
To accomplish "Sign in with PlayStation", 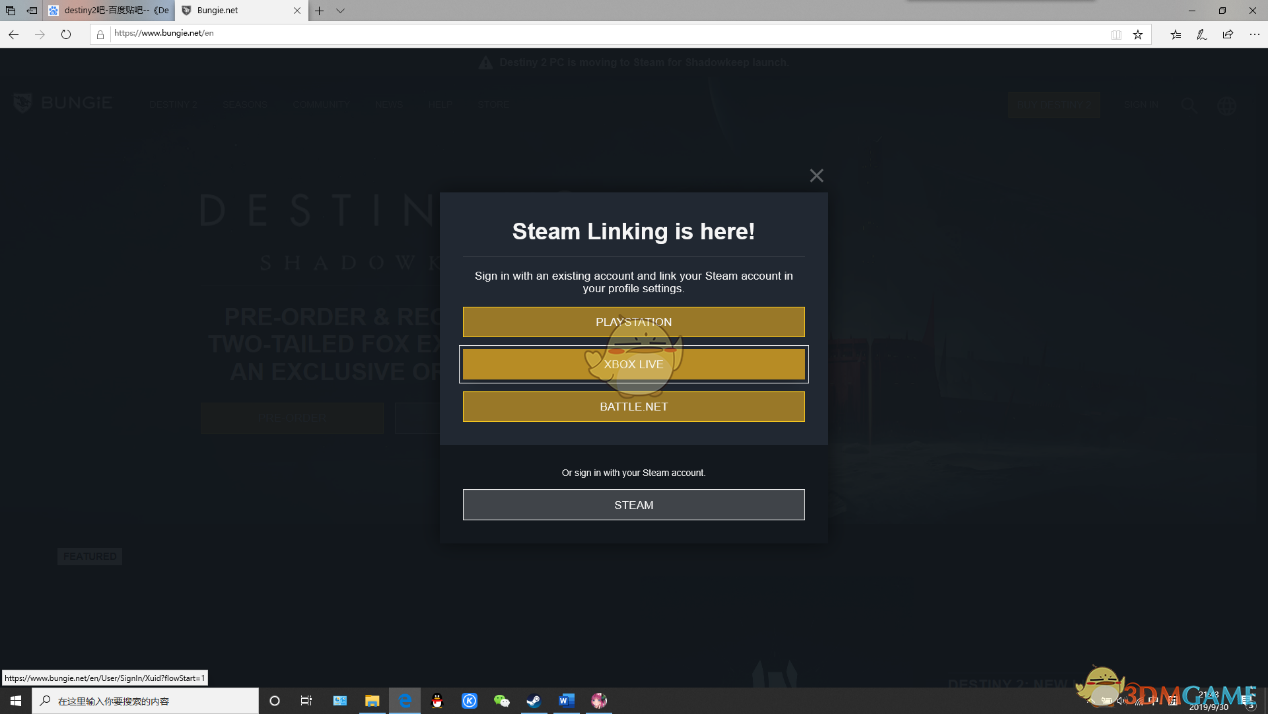I will [633, 322].
